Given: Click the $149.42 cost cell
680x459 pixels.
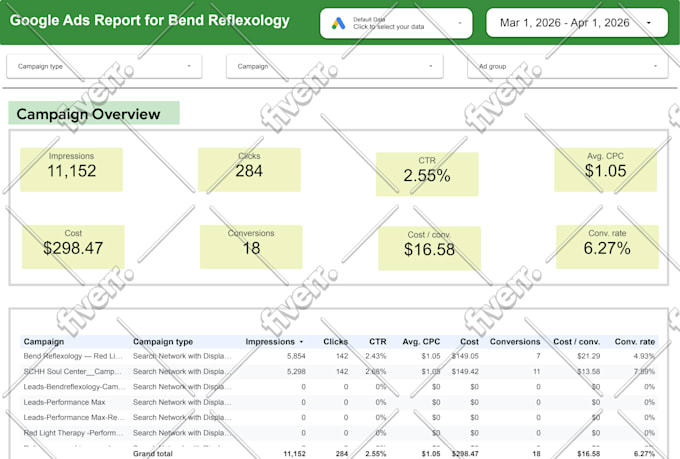Looking at the screenshot, I should [x=465, y=371].
